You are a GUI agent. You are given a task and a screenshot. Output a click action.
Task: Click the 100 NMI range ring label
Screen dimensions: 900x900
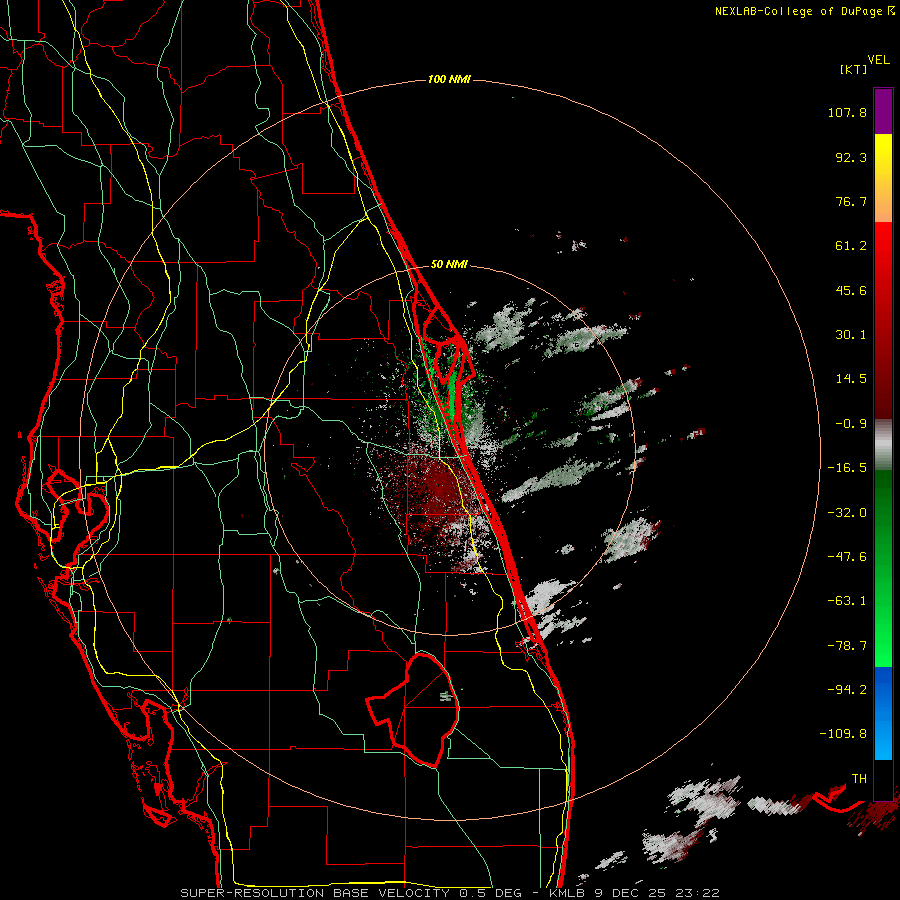(449, 79)
